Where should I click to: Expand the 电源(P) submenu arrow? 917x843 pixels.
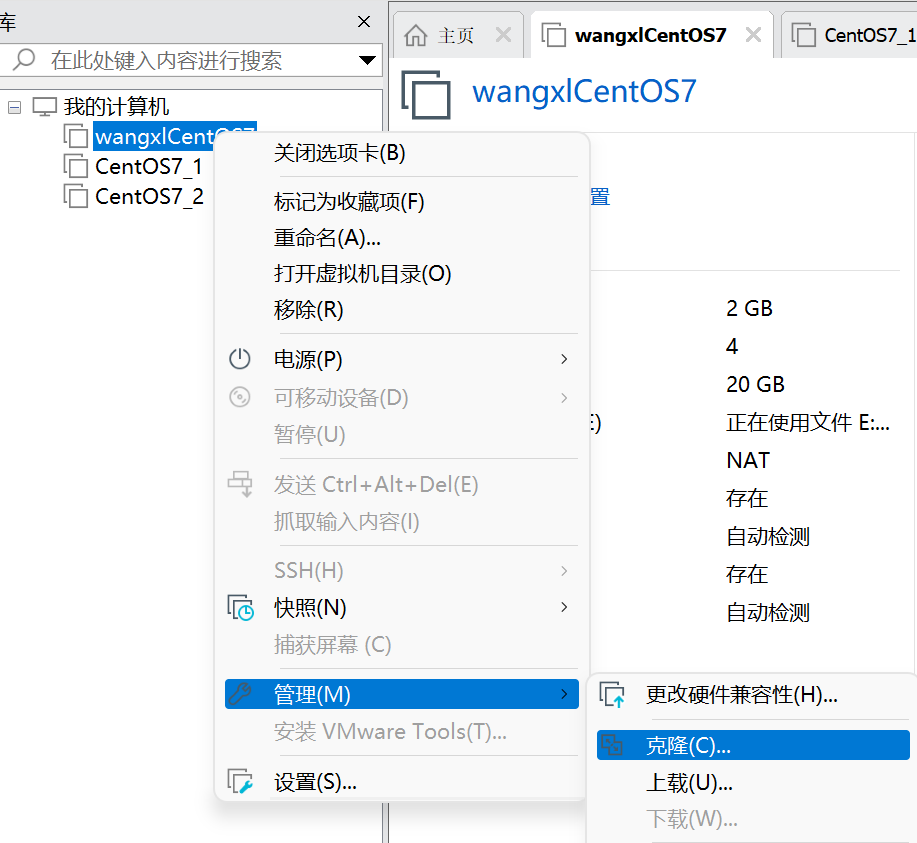(x=564, y=359)
